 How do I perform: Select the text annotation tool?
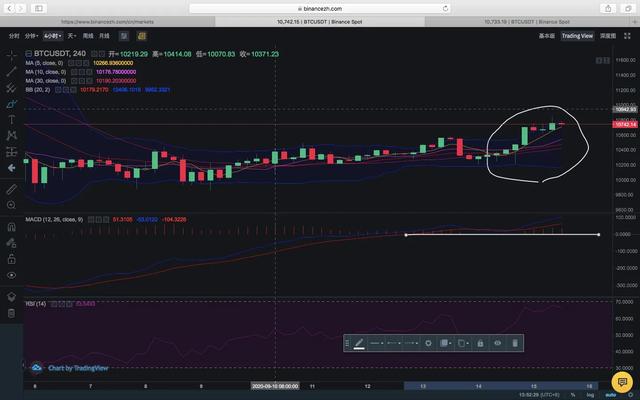pyautogui.click(x=11, y=120)
